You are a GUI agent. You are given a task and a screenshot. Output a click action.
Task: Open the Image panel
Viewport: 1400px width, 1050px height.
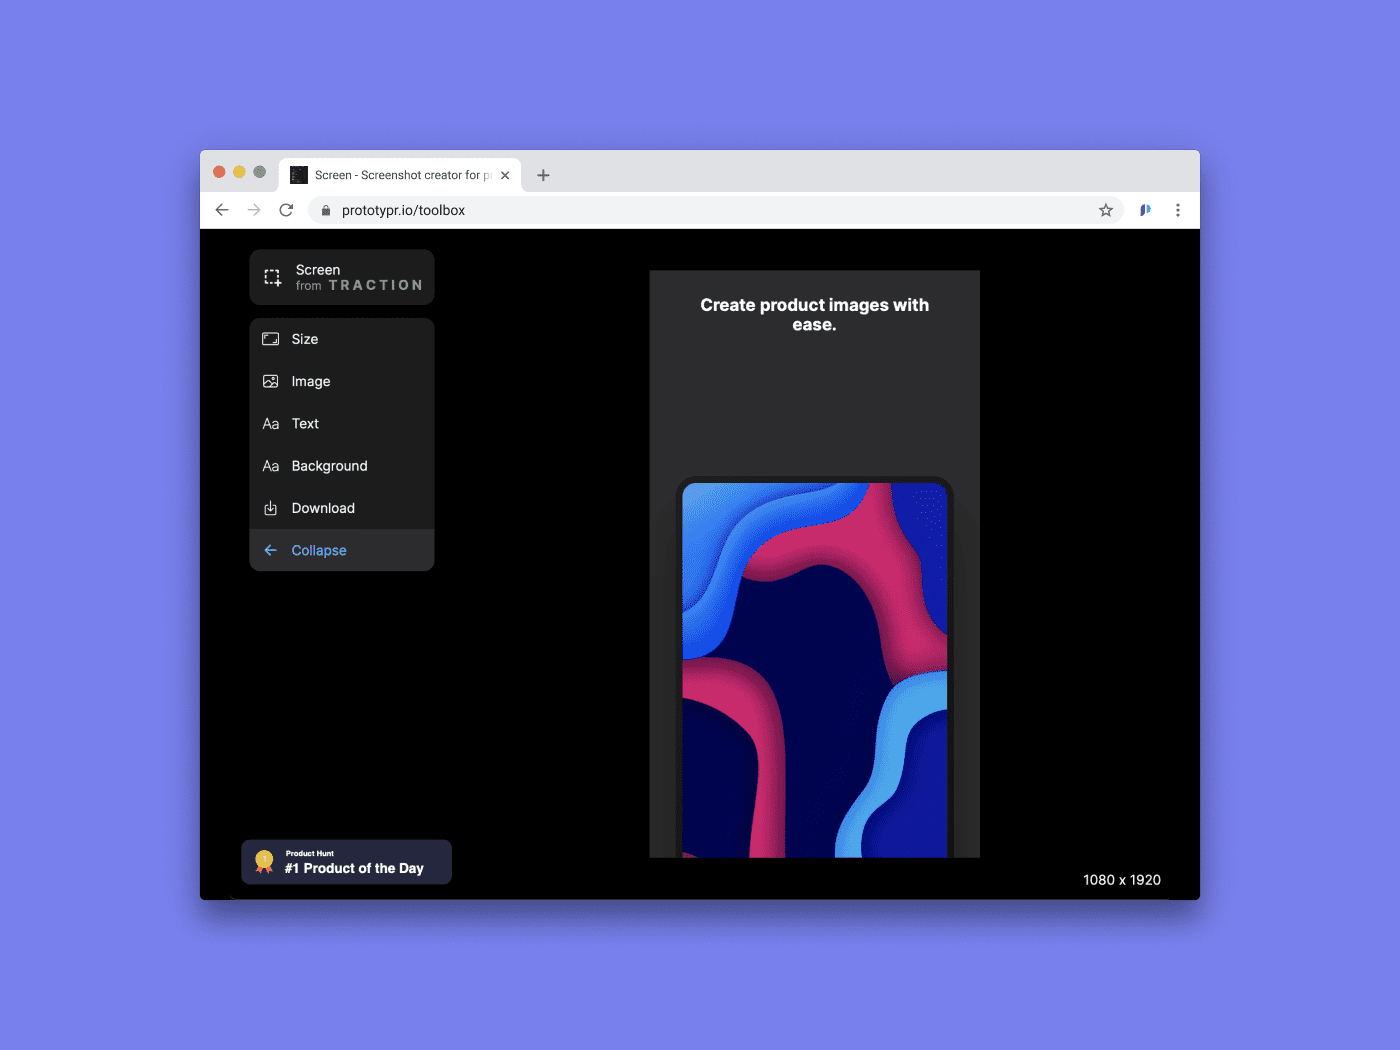tap(311, 381)
